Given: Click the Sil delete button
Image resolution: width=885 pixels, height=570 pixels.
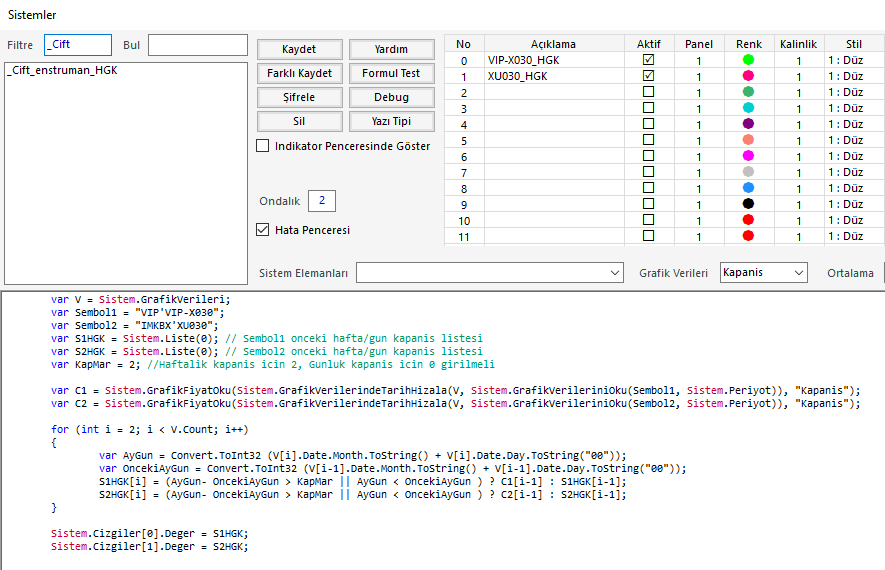Looking at the screenshot, I should coord(299,121).
